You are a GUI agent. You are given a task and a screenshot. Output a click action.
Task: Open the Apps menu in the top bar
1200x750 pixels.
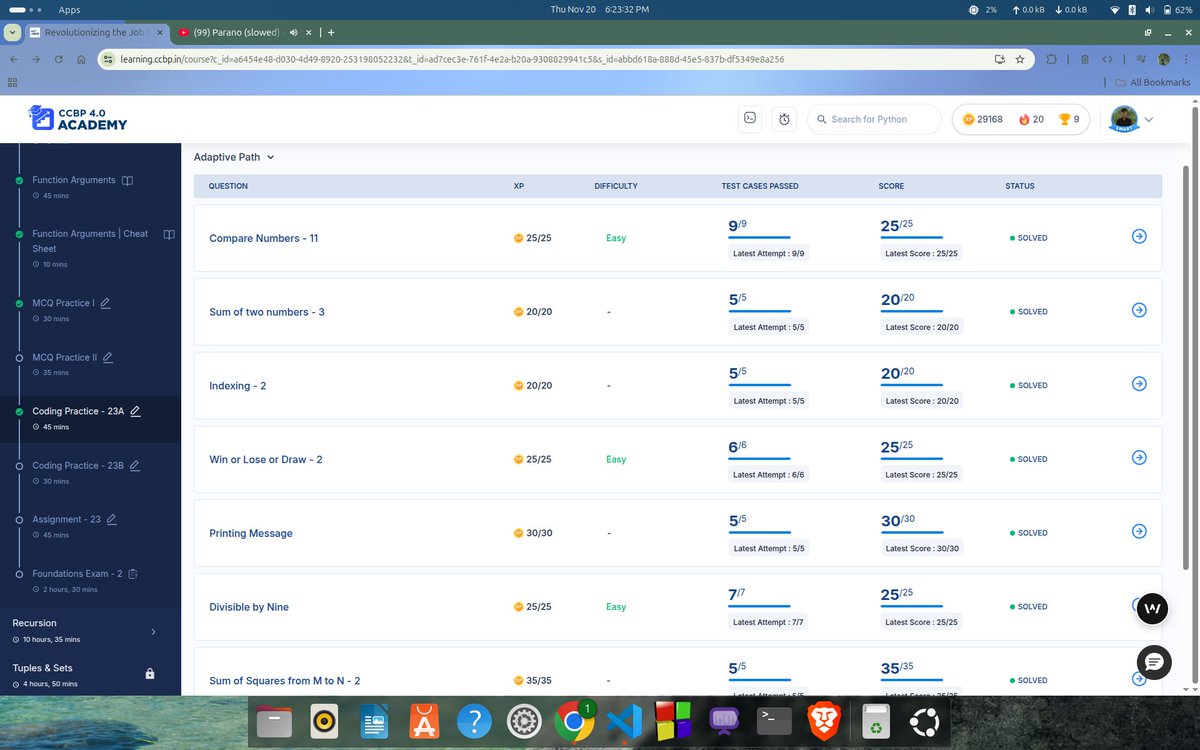pos(69,10)
